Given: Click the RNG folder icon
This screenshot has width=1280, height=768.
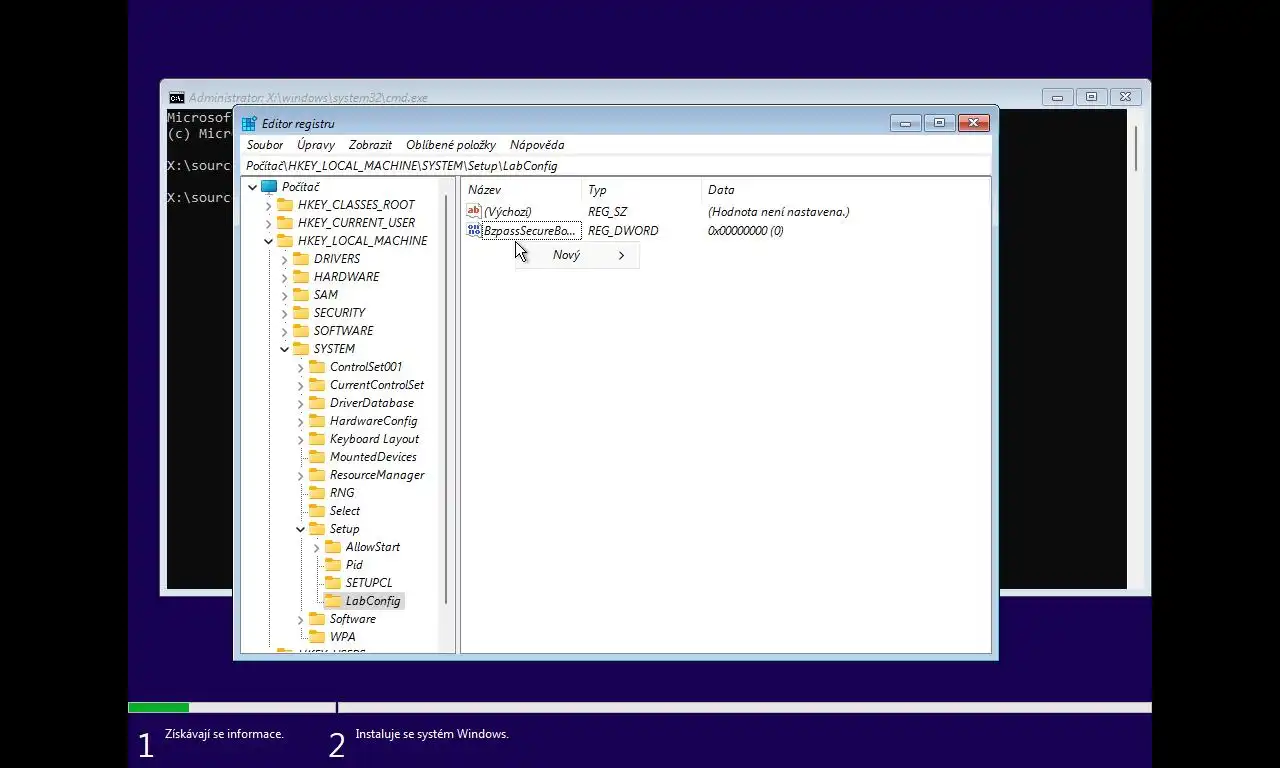Looking at the screenshot, I should point(317,493).
